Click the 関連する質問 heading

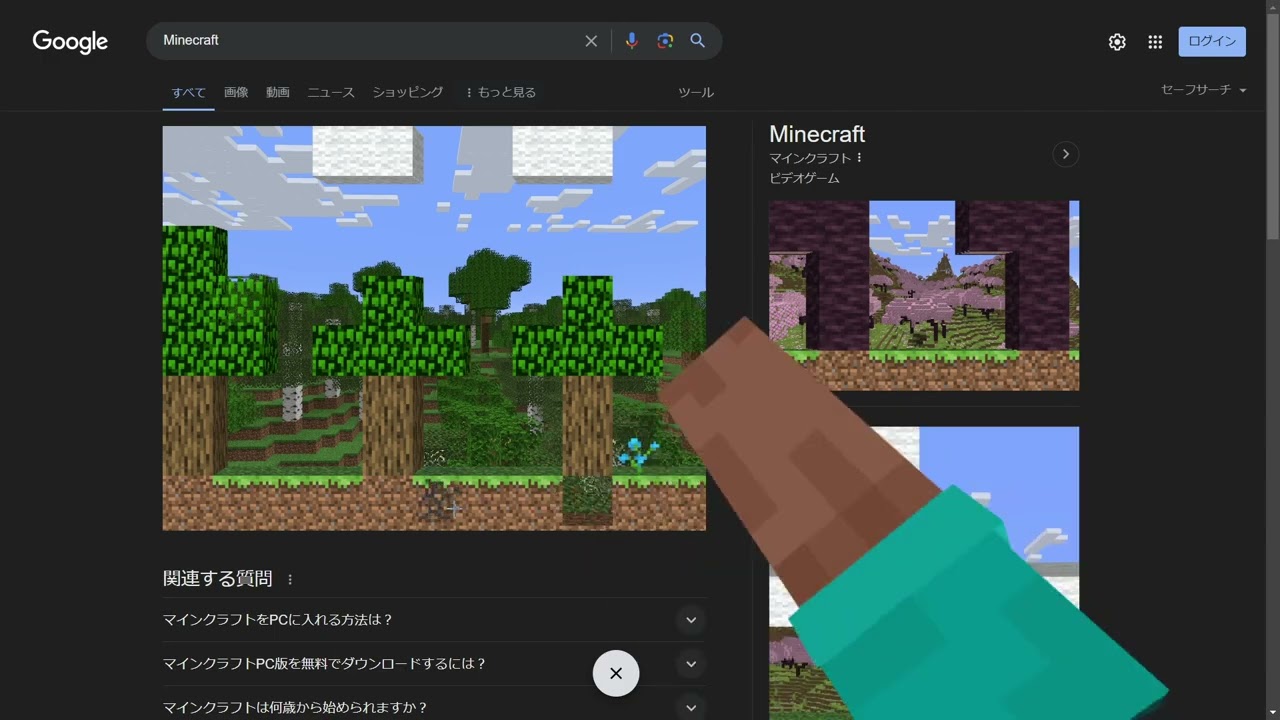218,578
